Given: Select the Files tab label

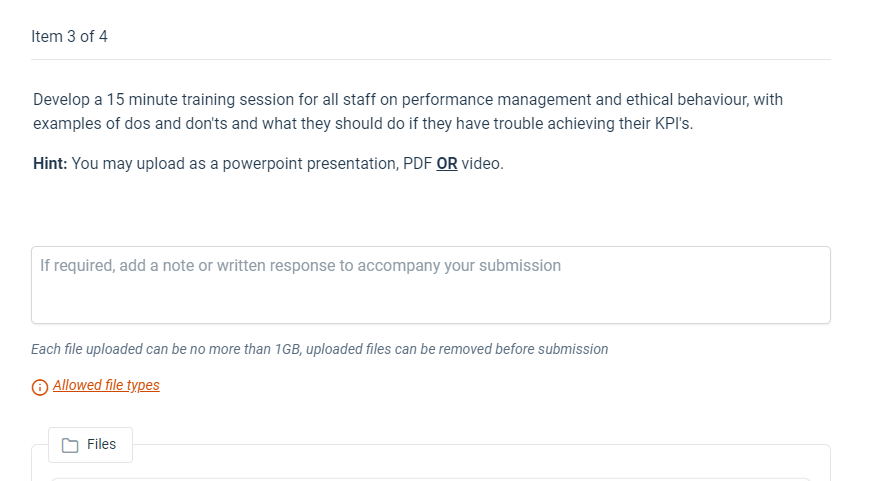Looking at the screenshot, I should [101, 444].
